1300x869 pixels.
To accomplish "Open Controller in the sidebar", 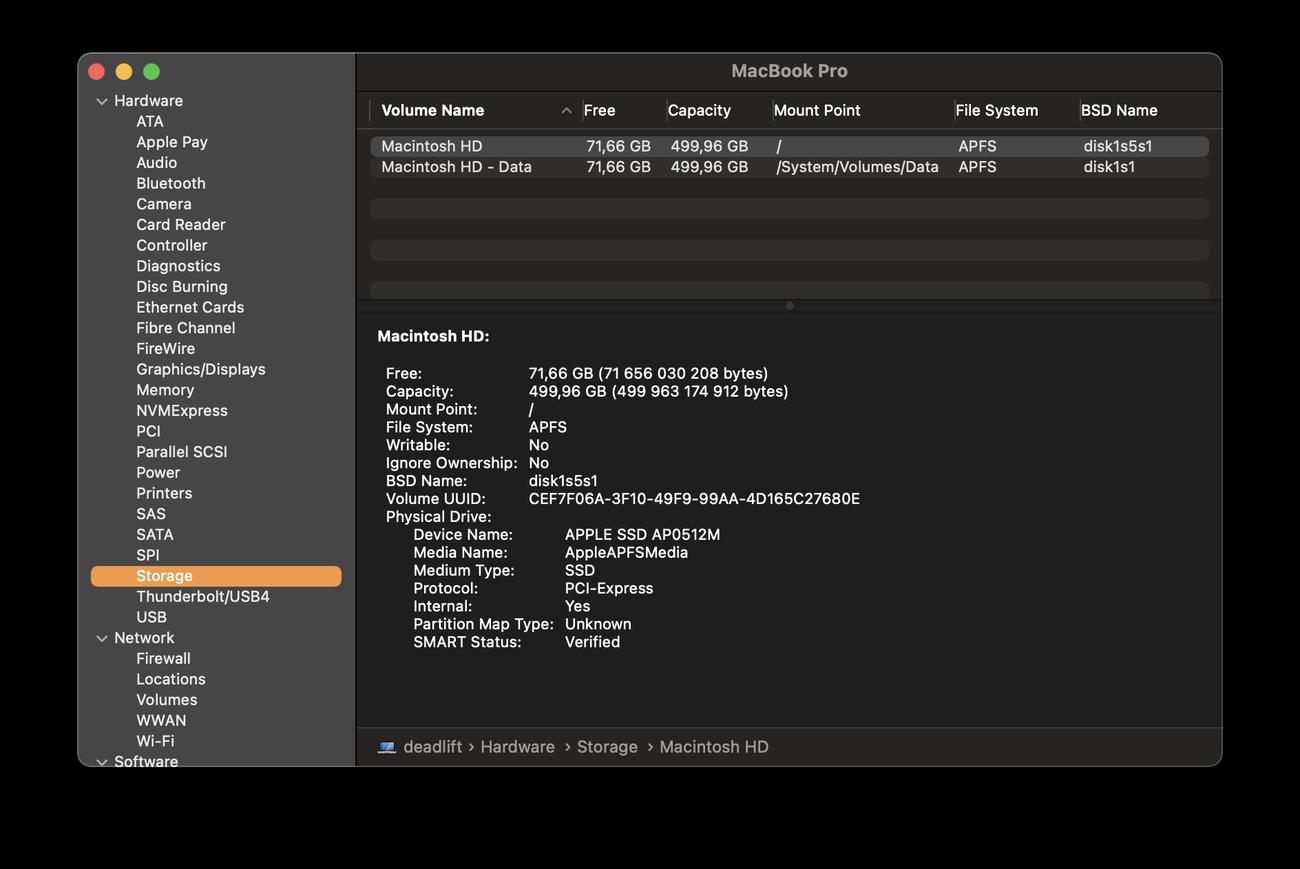I will 172,246.
